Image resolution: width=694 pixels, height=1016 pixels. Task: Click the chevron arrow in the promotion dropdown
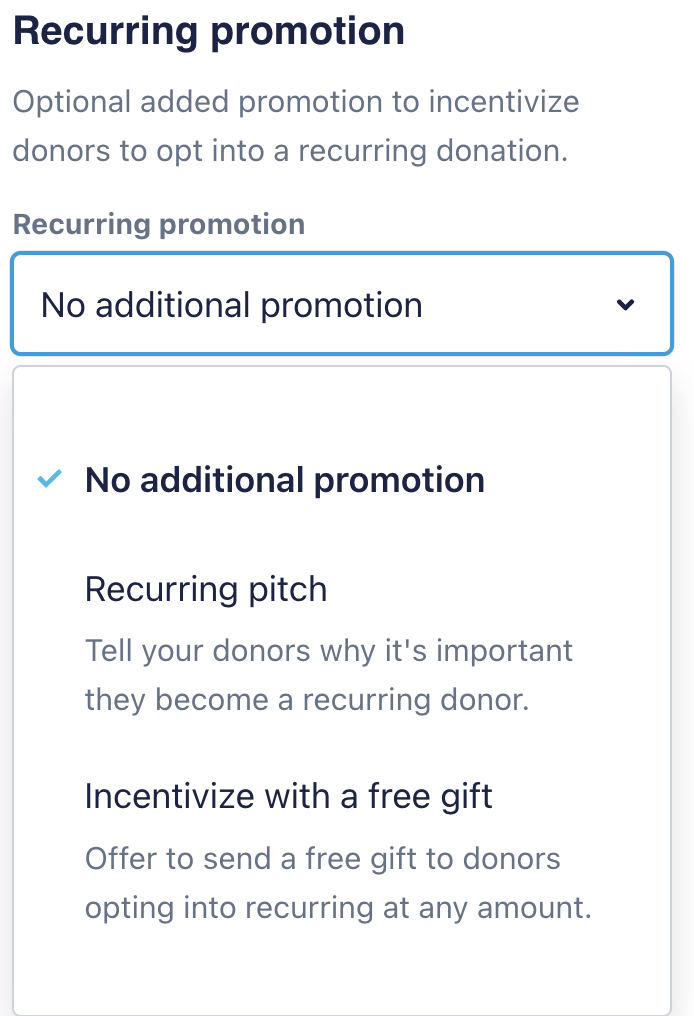pos(626,305)
